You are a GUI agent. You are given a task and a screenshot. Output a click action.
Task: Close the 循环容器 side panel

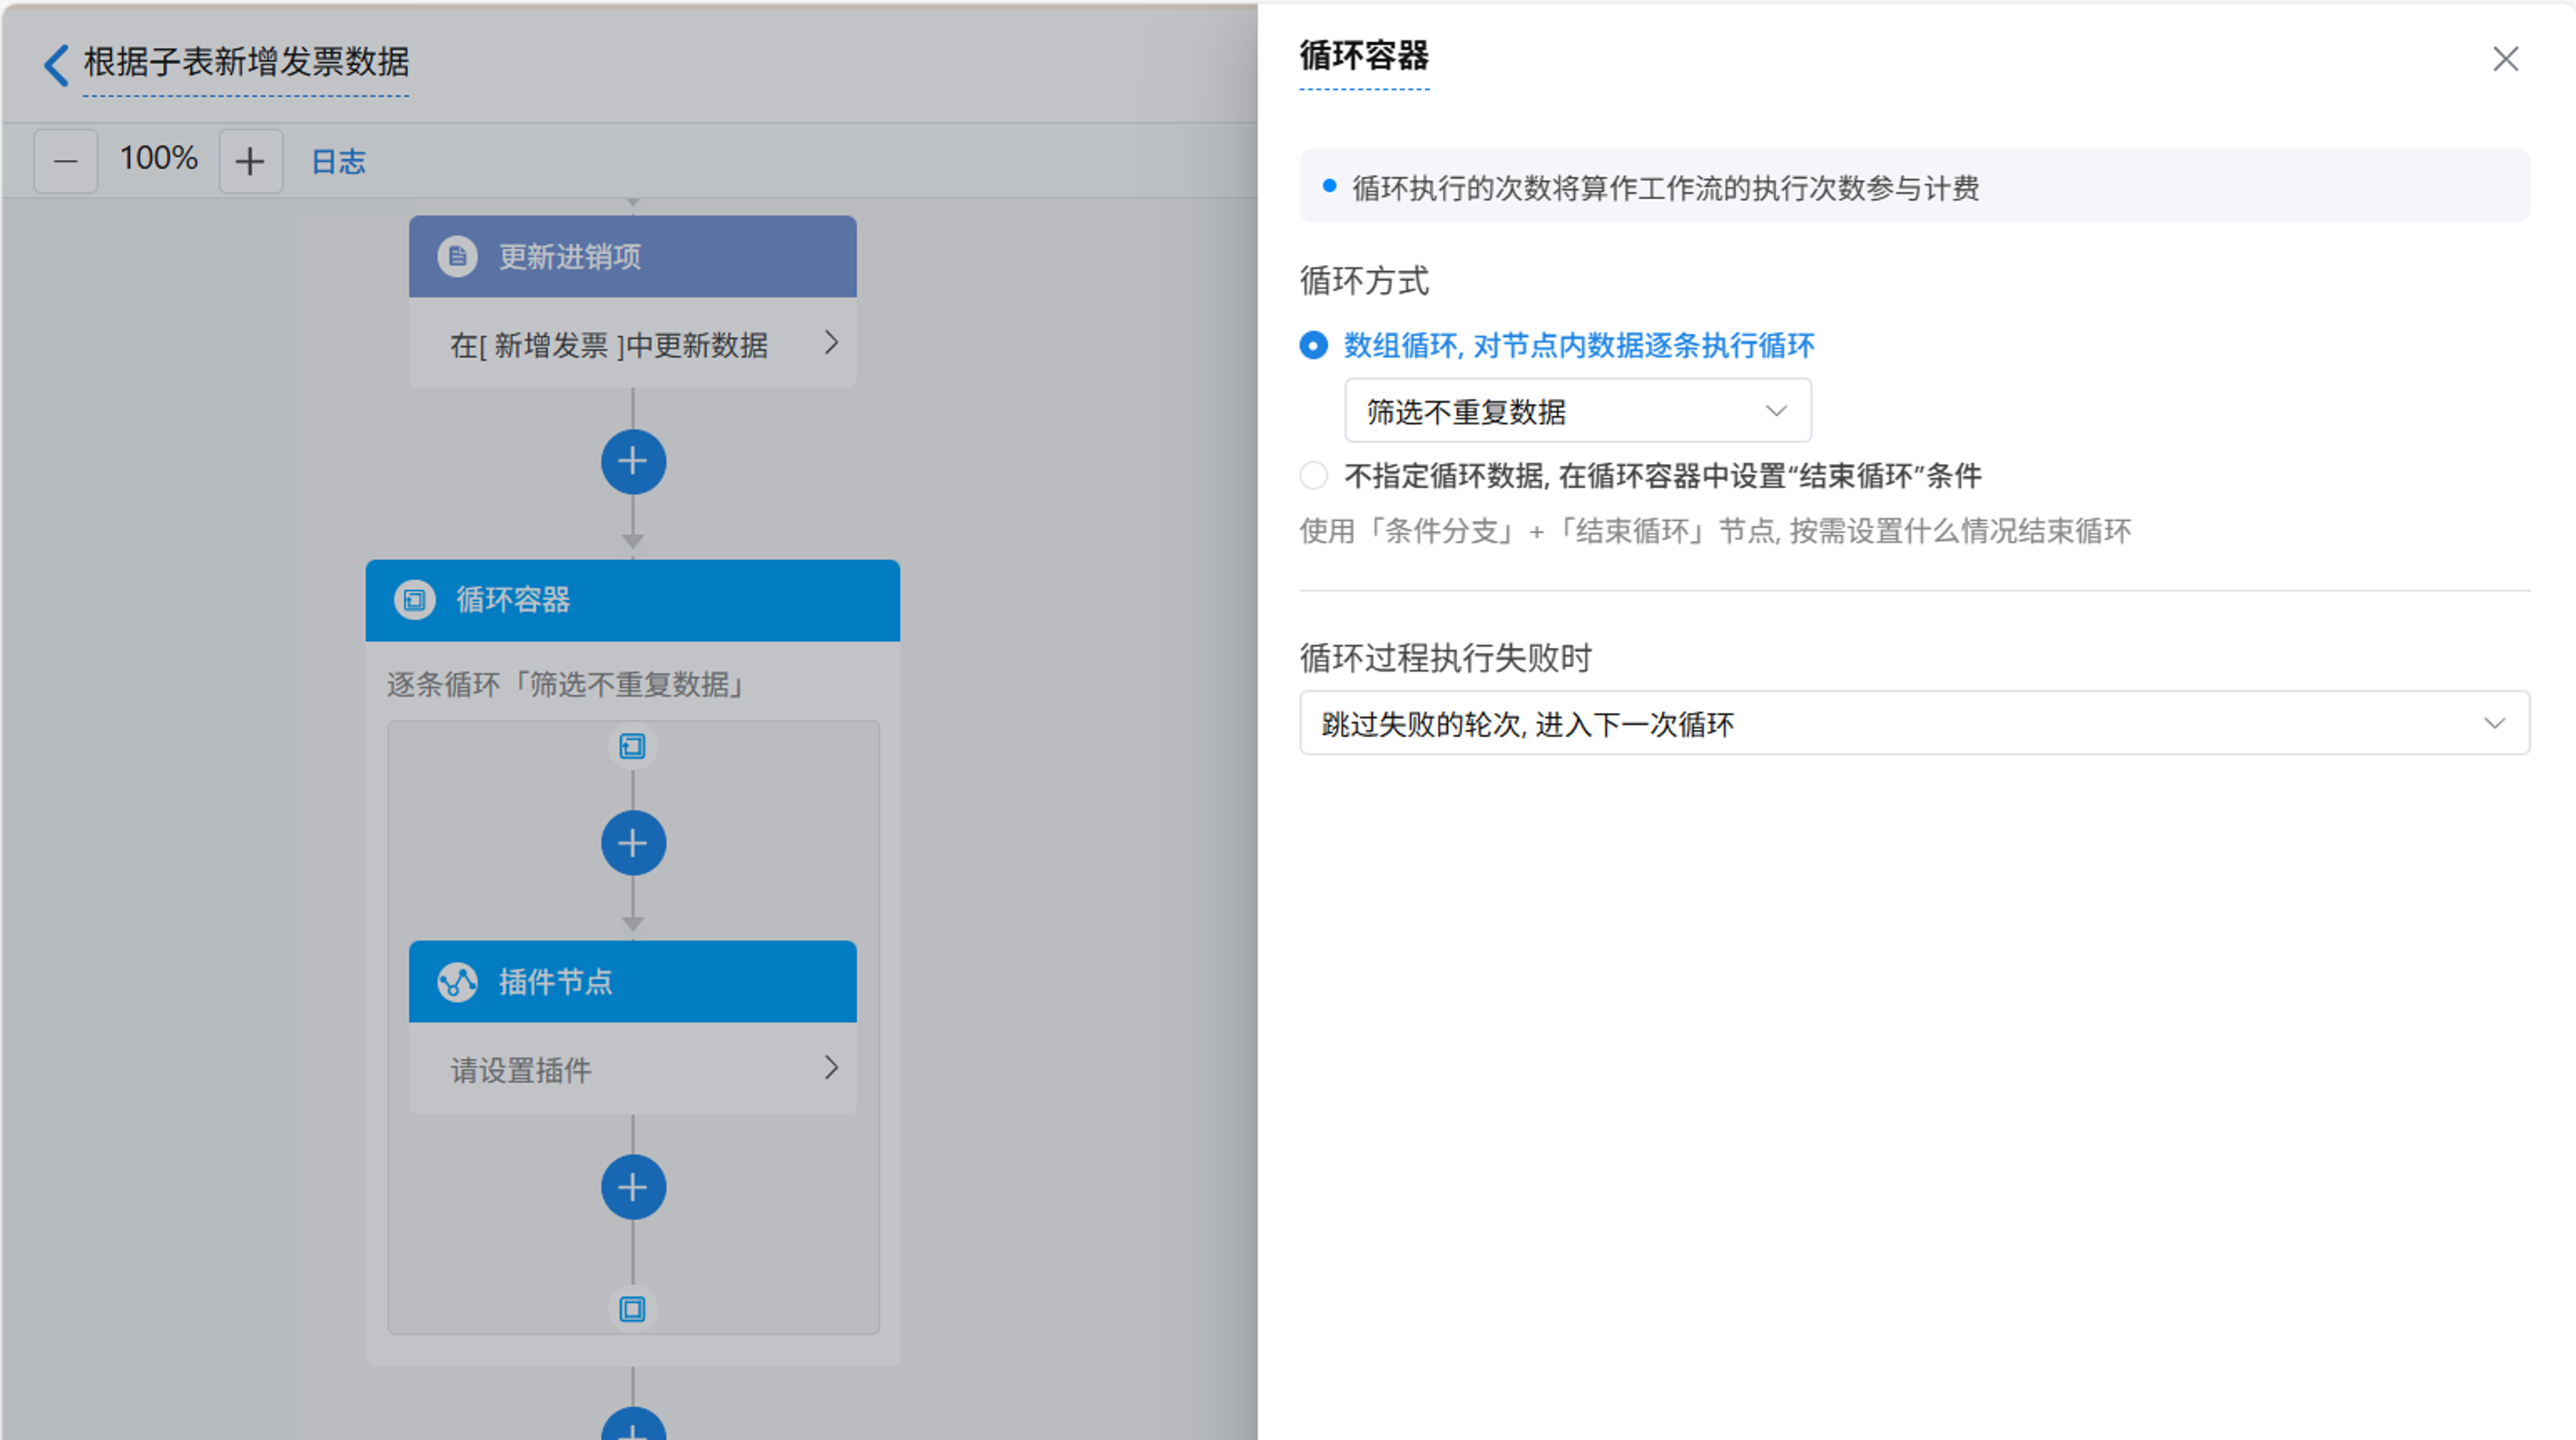click(x=2505, y=59)
